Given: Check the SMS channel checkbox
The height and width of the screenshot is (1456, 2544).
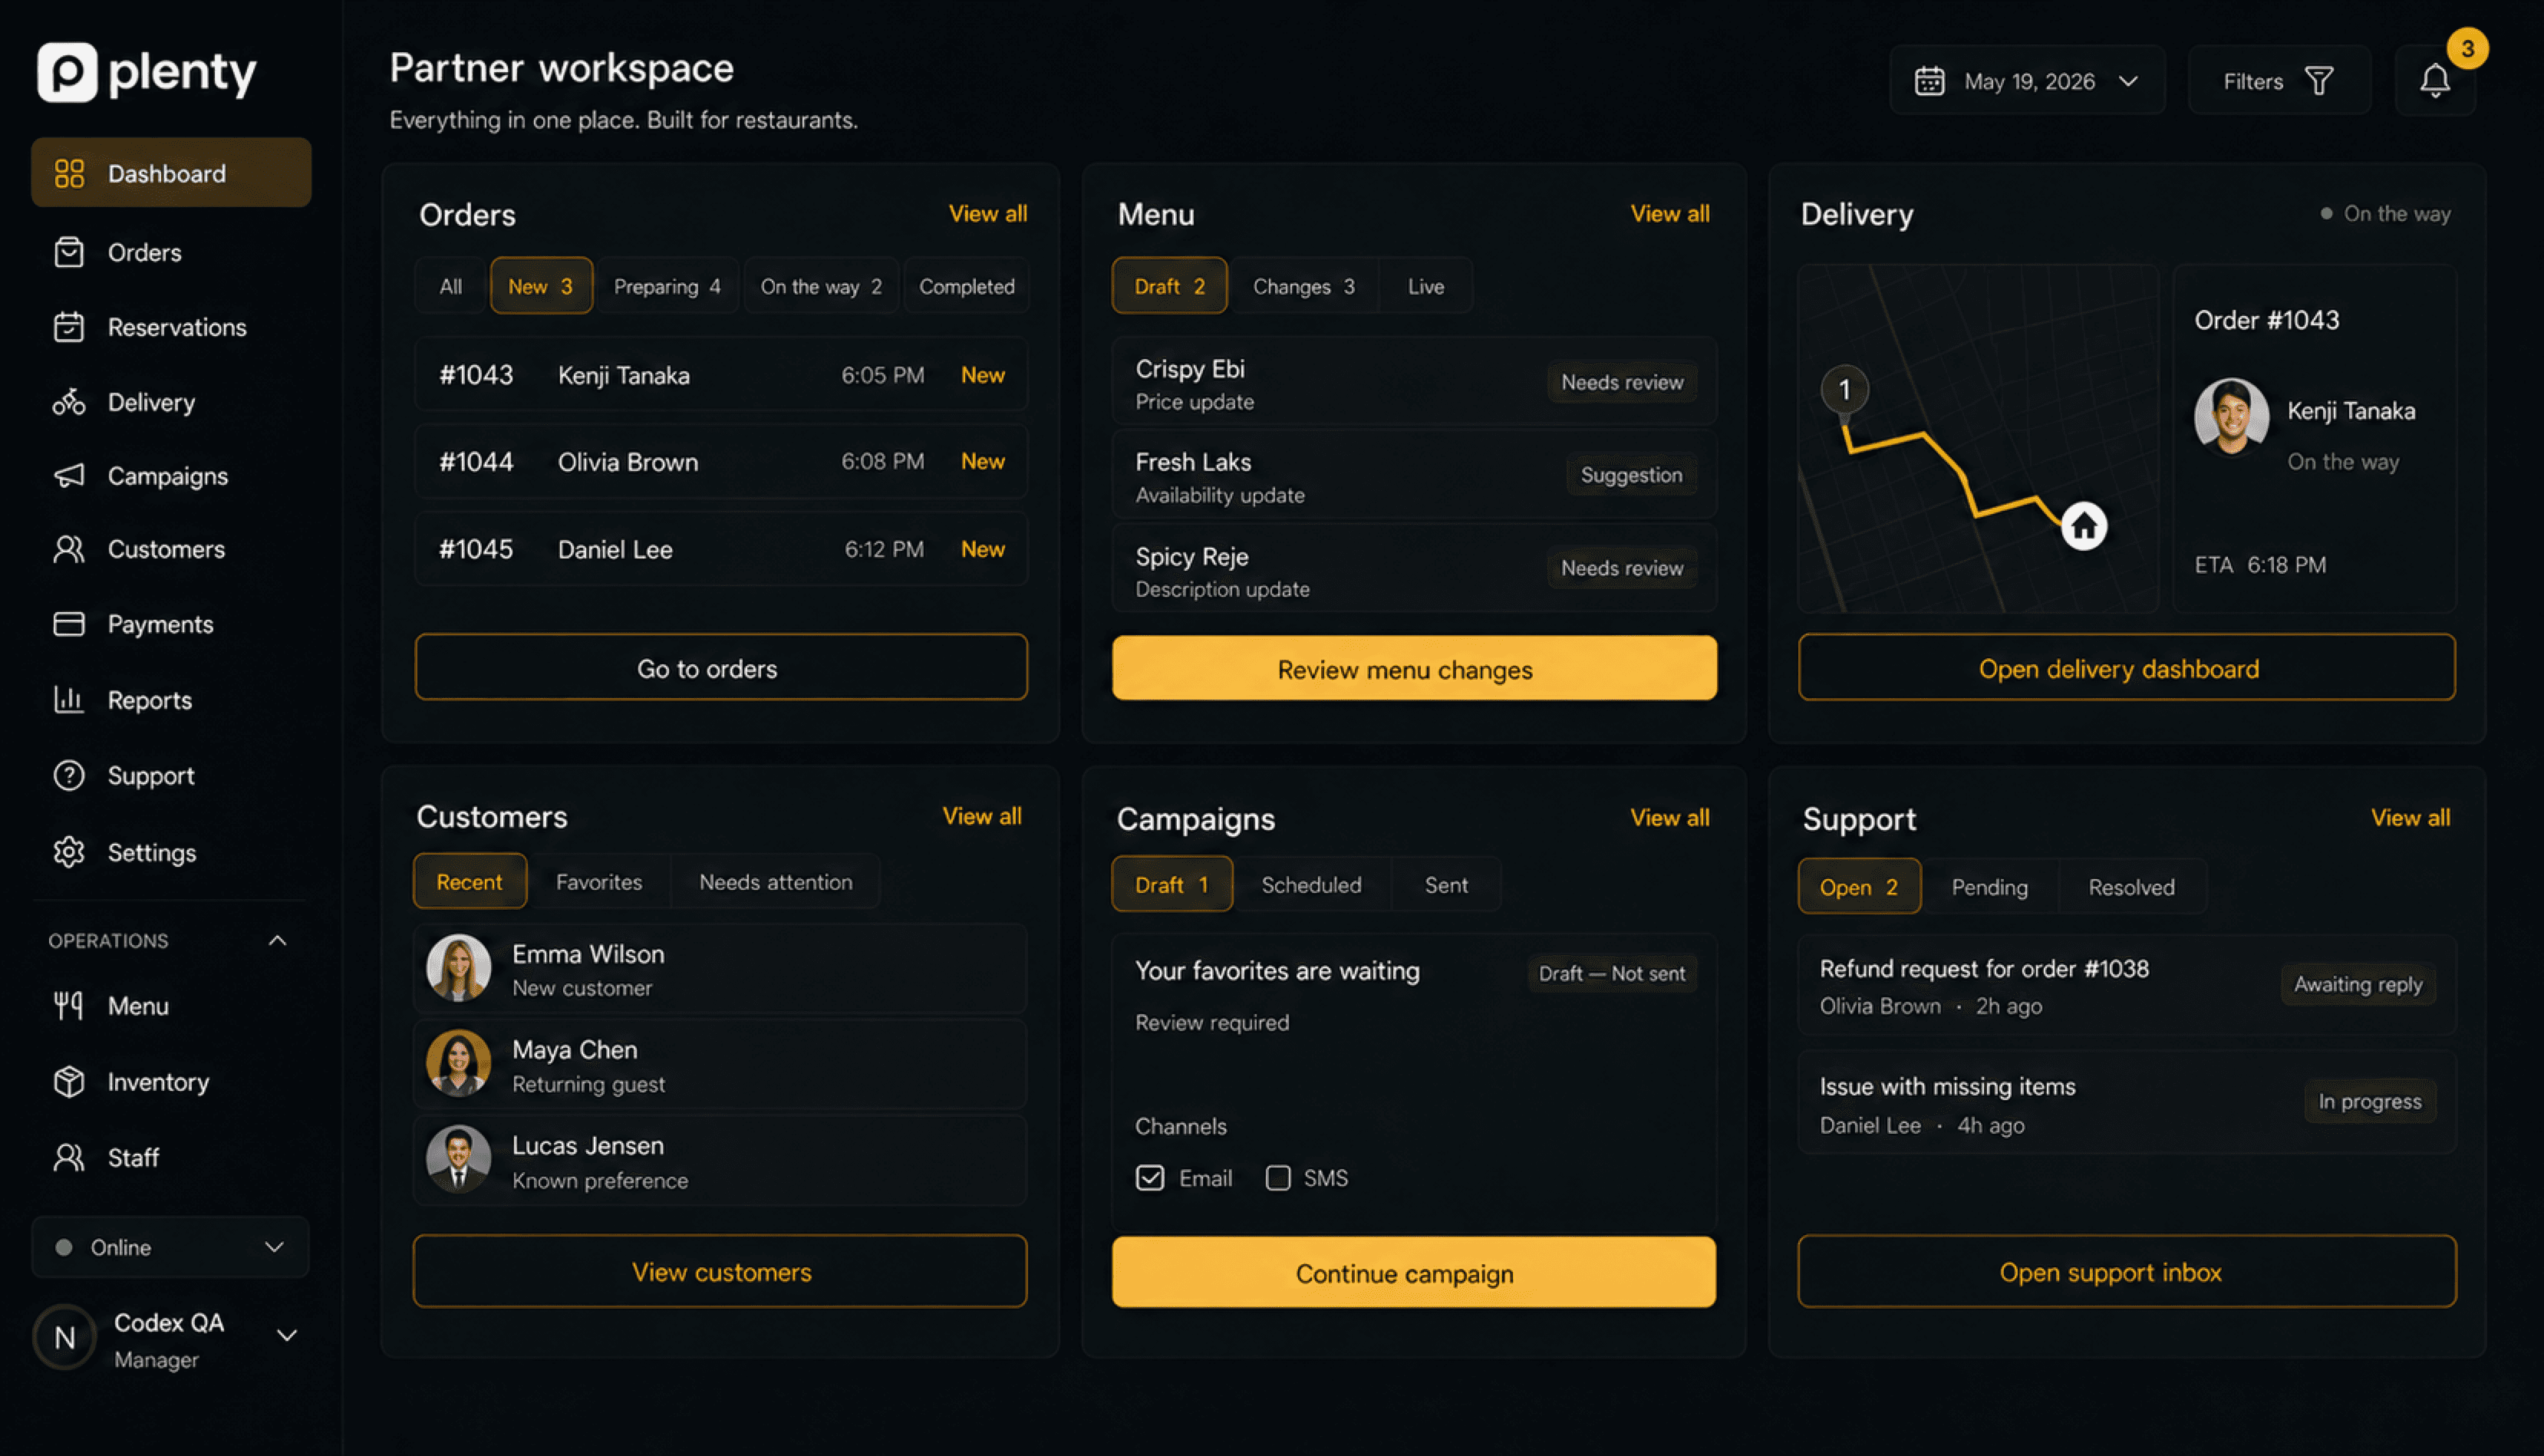Looking at the screenshot, I should [1278, 1178].
